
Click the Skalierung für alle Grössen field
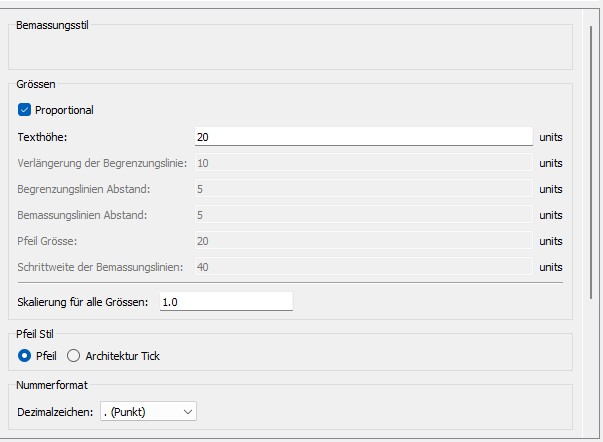[226, 301]
